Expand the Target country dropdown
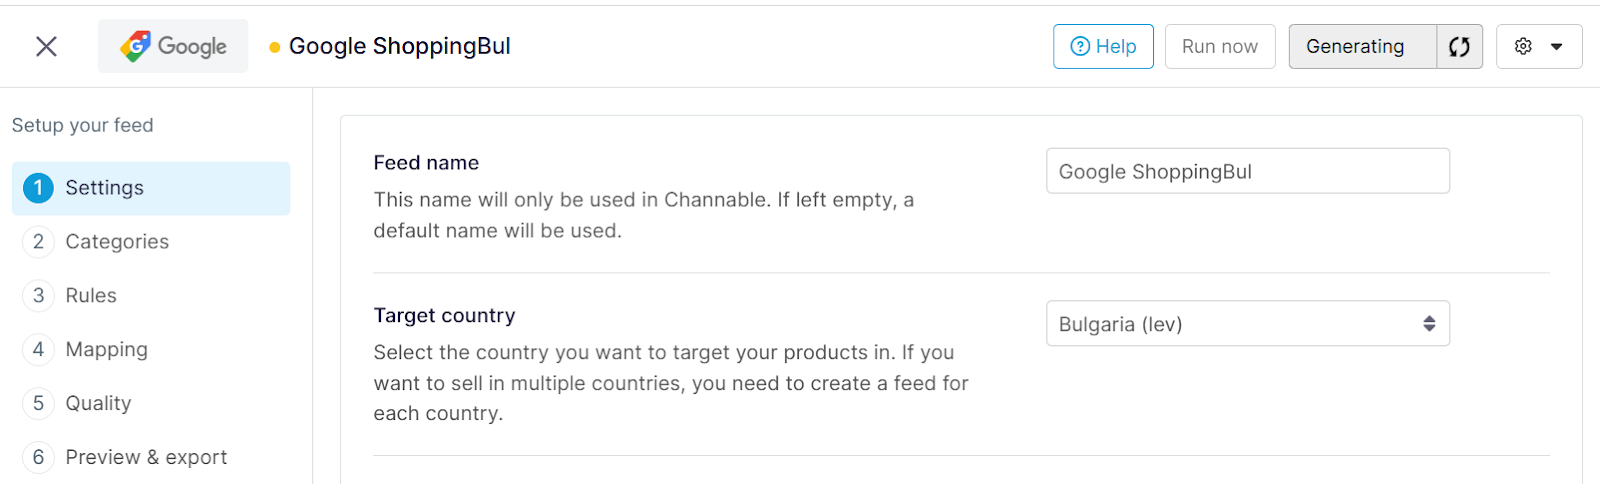1600x484 pixels. coord(1247,324)
